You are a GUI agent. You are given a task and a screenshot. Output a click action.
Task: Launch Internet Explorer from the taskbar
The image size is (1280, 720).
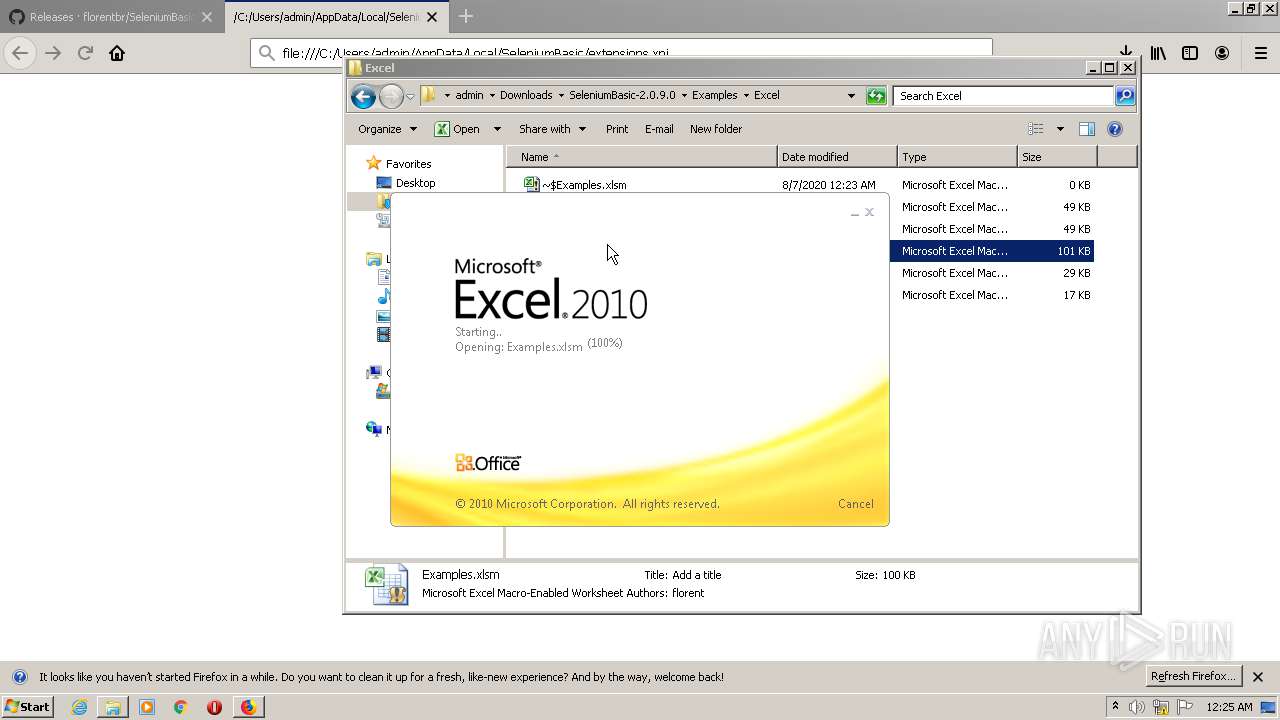79,707
